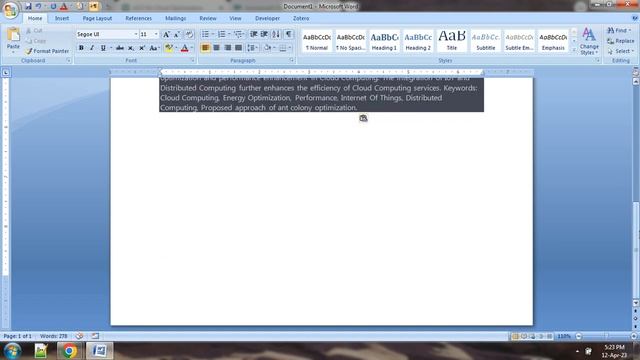Toggle show paragraph marks
Viewport: 640px width, 360px height.
[x=288, y=34]
